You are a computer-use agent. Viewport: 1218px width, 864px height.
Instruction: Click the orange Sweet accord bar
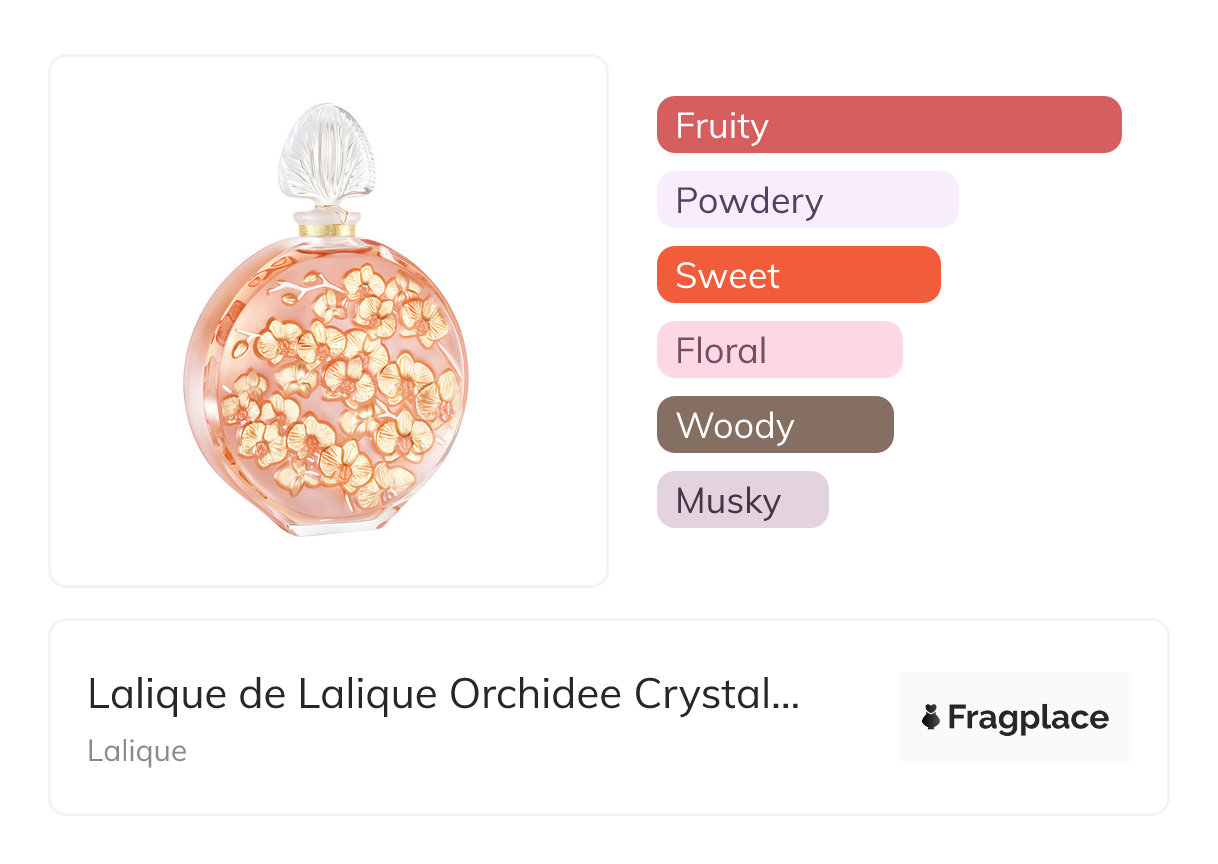(x=798, y=275)
